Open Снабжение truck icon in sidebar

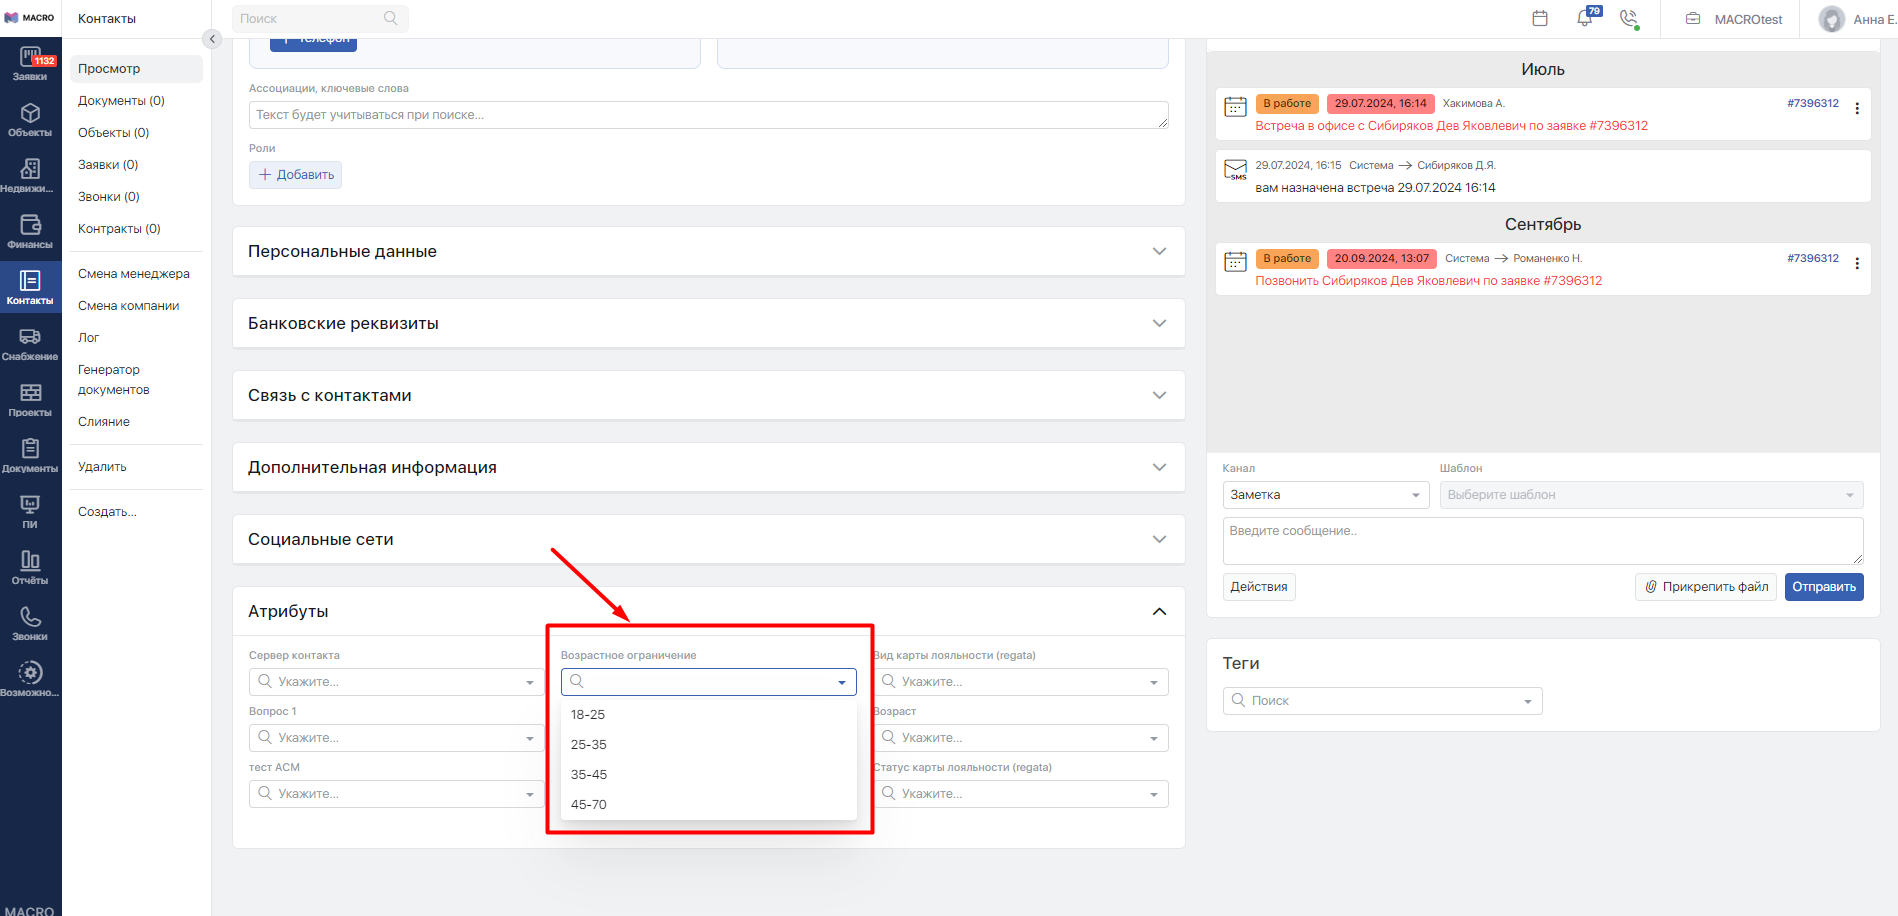click(x=30, y=343)
